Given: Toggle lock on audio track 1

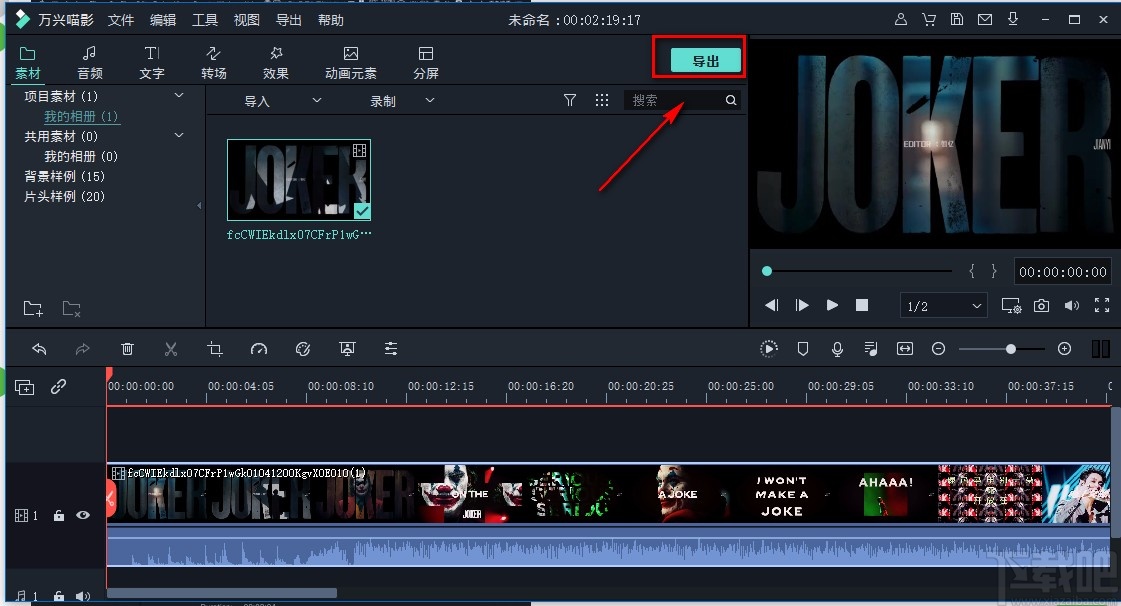Looking at the screenshot, I should [x=59, y=596].
